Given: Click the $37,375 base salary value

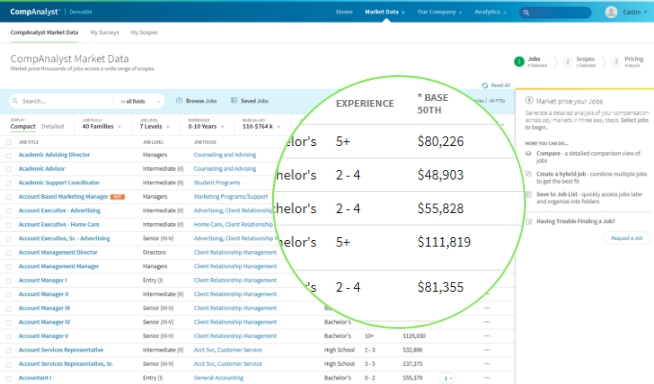Looking at the screenshot, I should [413, 364].
